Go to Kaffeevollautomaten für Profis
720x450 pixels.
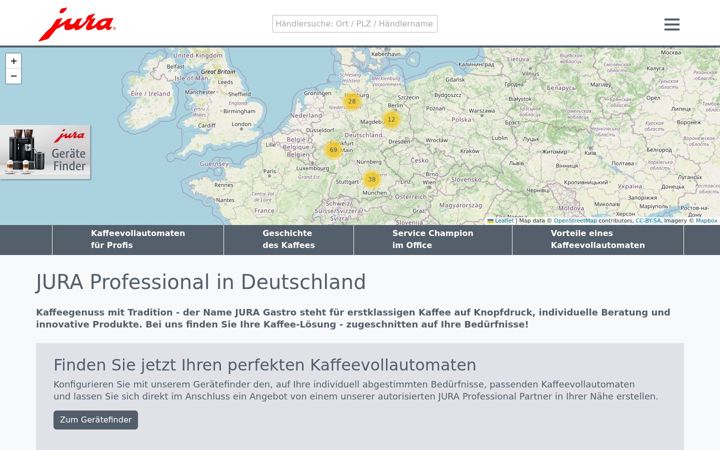point(138,239)
